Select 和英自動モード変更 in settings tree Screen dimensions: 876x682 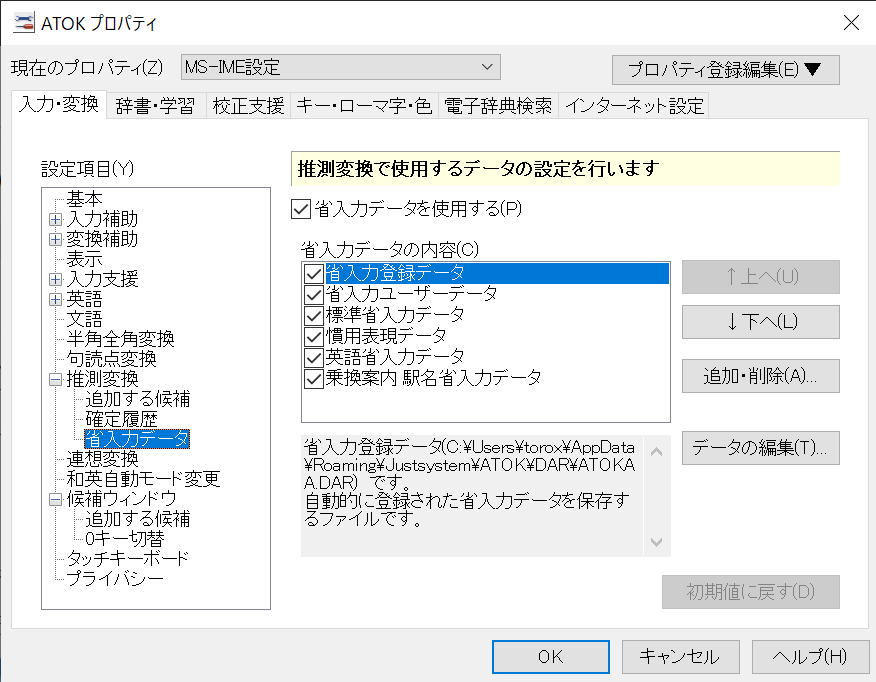coord(143,479)
